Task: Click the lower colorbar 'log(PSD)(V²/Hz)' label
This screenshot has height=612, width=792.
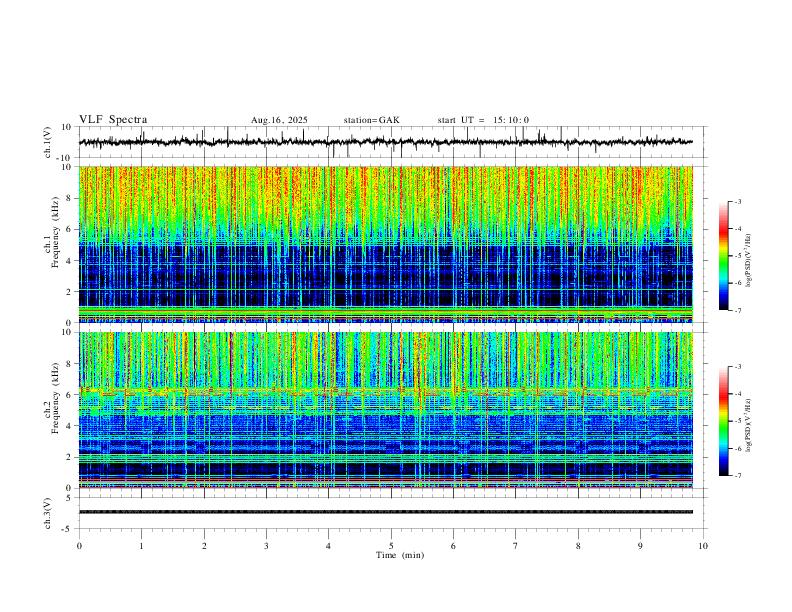Action: 749,425
